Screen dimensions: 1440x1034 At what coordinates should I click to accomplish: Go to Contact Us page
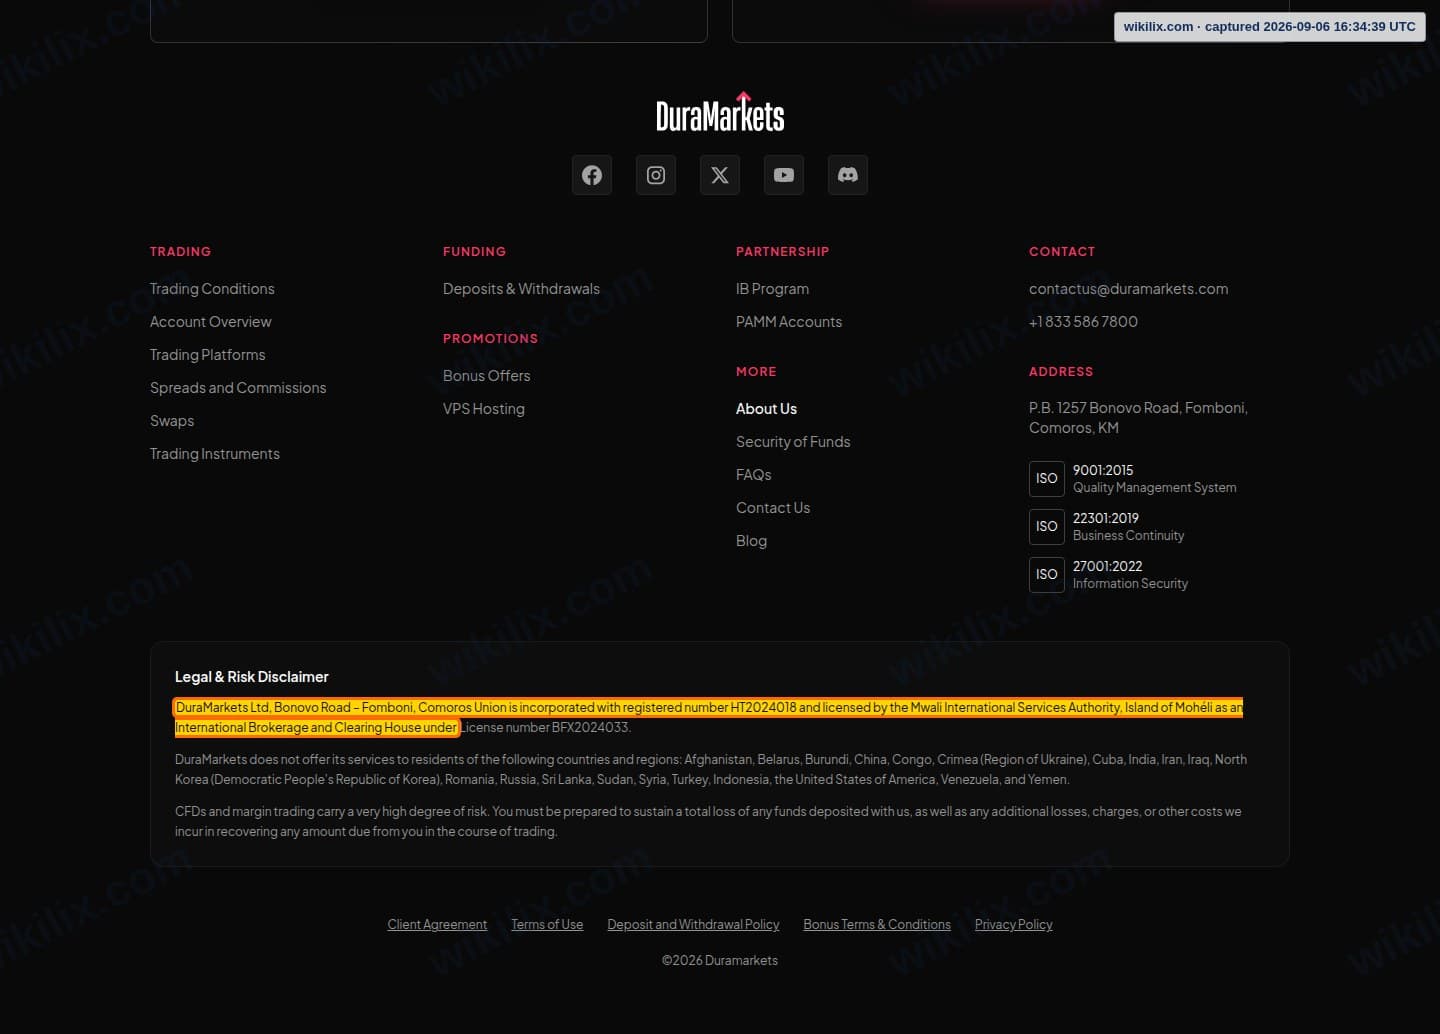point(773,508)
